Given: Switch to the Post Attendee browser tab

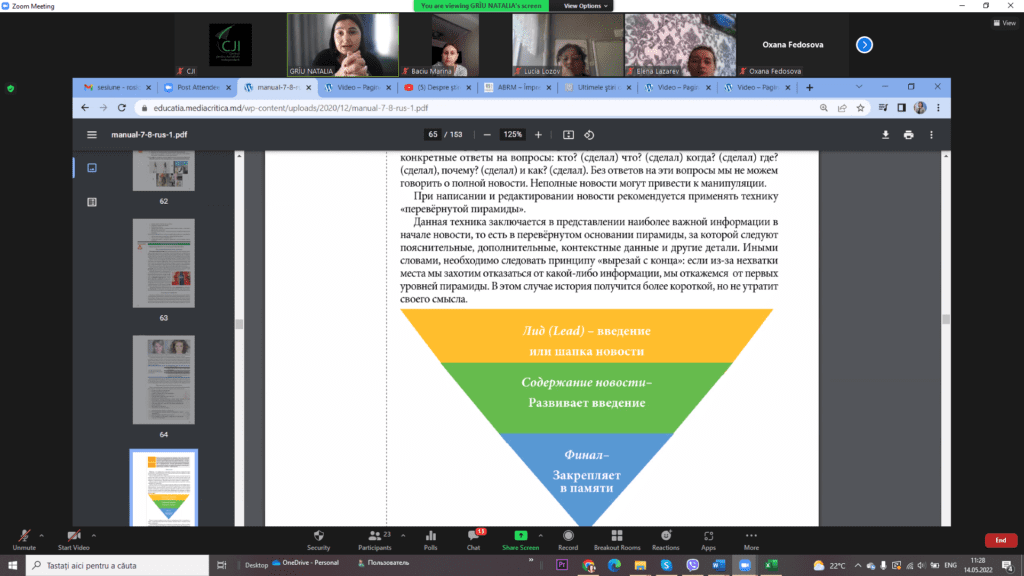Looking at the screenshot, I should [x=195, y=87].
